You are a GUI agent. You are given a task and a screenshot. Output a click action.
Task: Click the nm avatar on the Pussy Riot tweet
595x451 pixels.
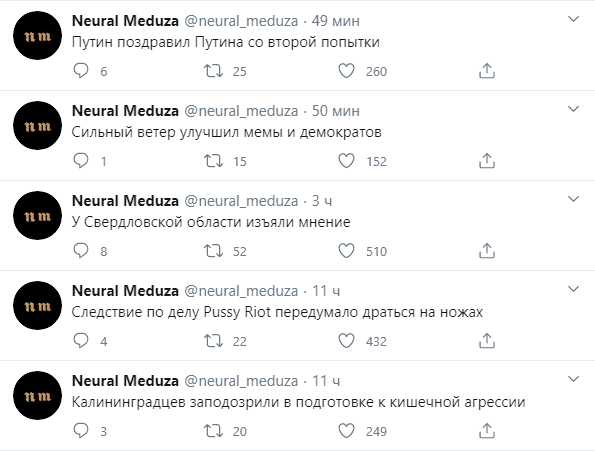coord(37,306)
